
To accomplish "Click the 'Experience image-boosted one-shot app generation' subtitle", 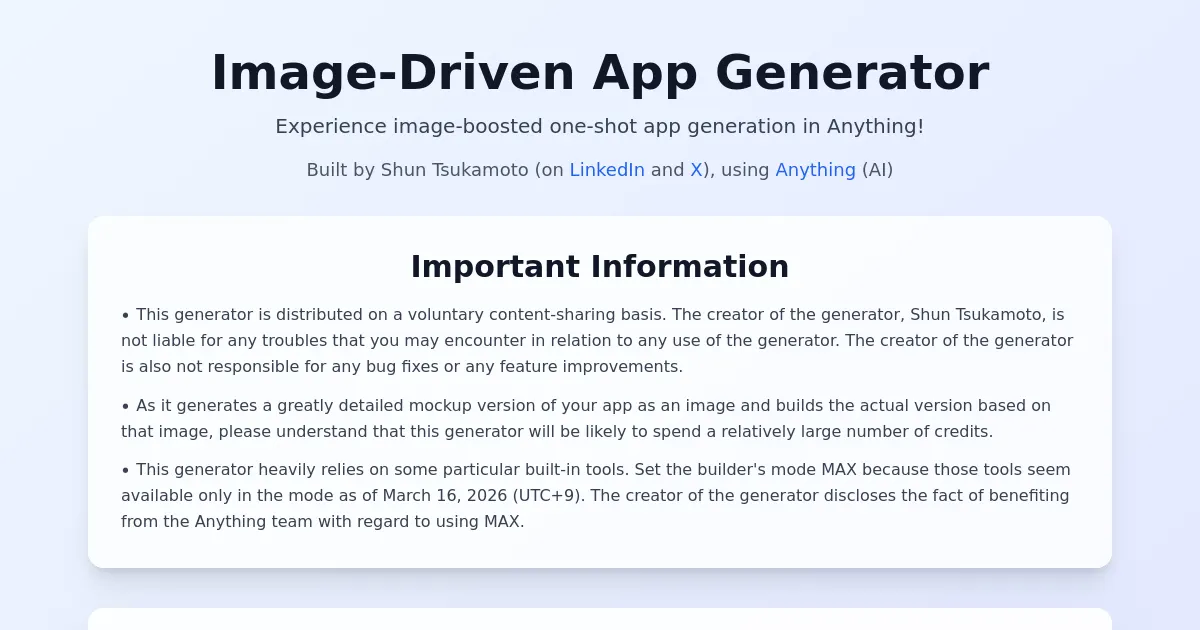I will point(600,126).
